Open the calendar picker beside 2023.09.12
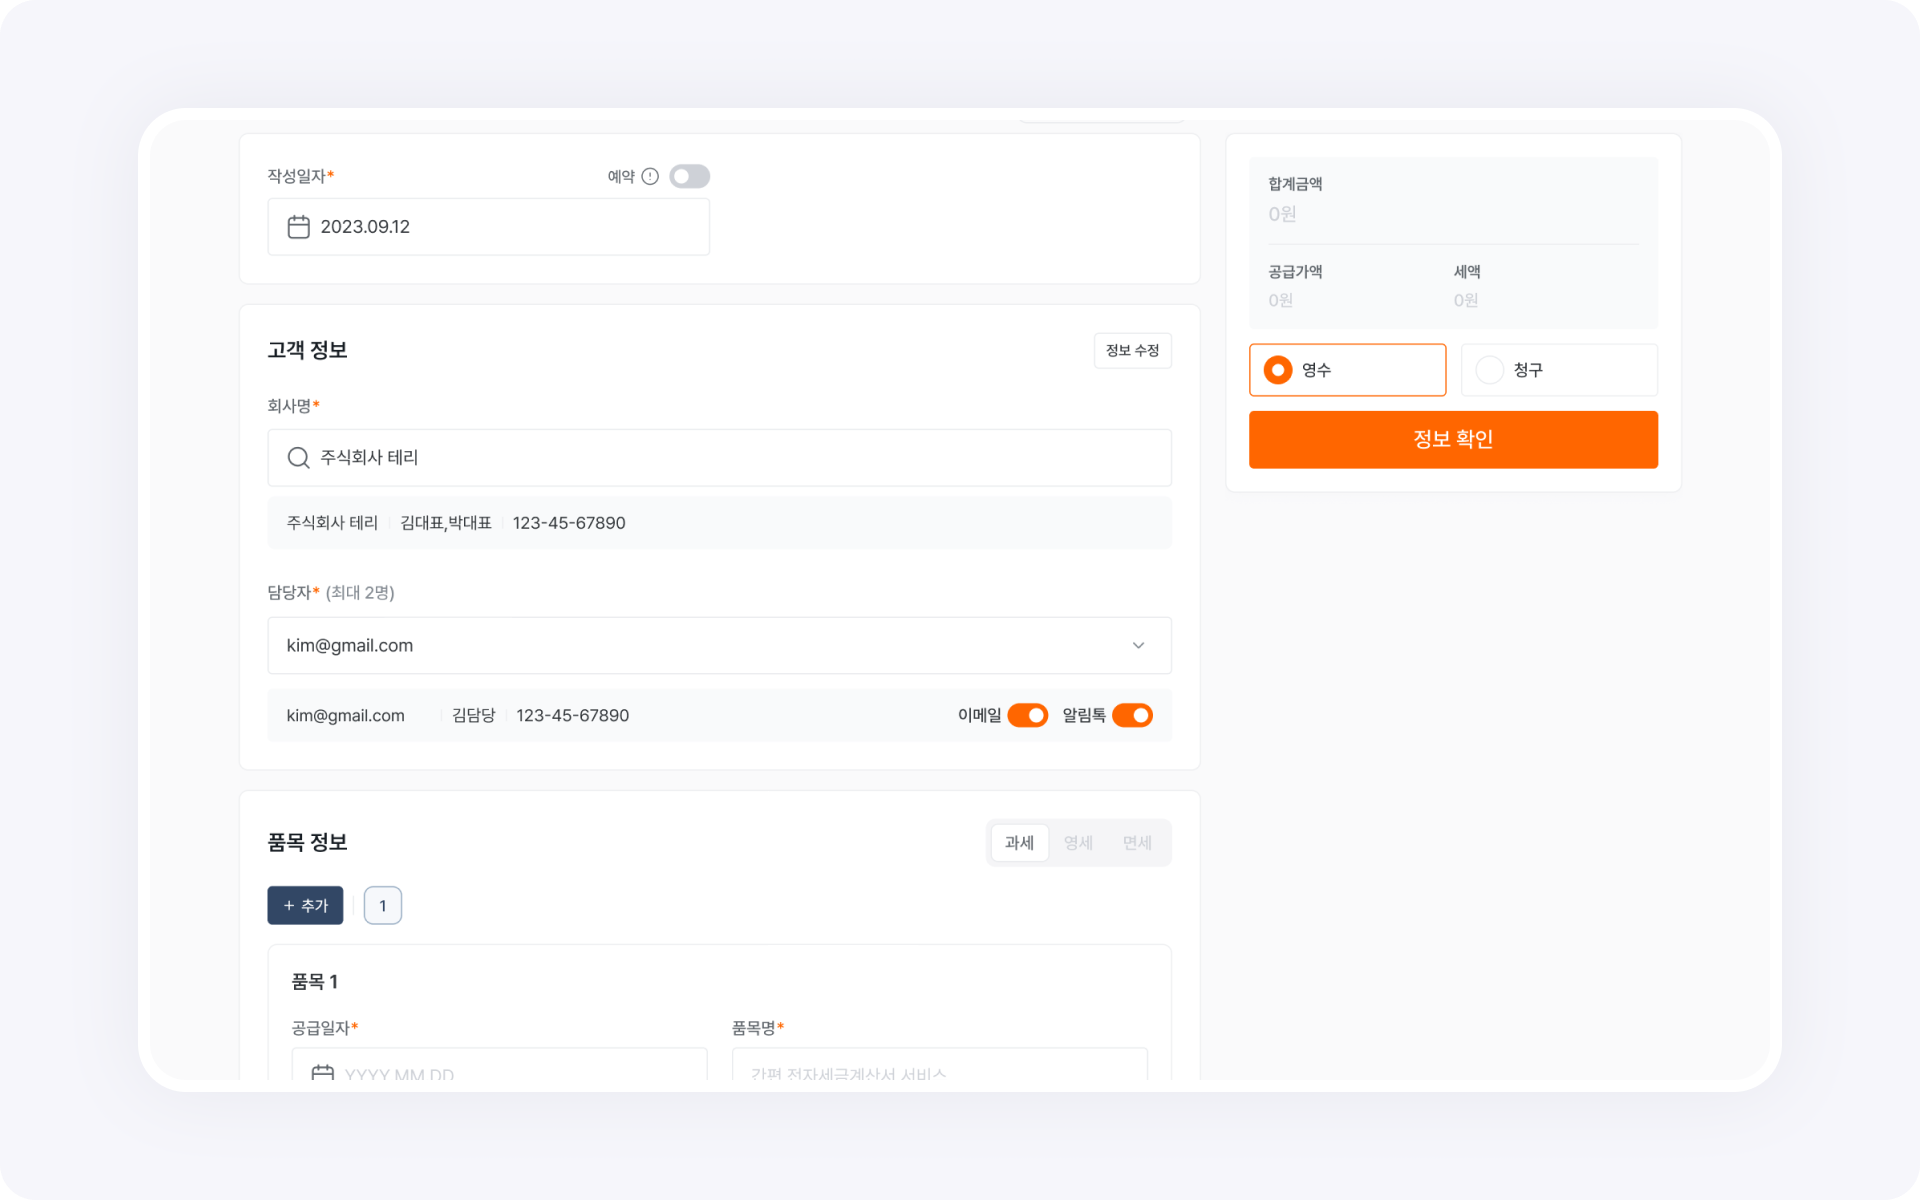The image size is (1920, 1200). [298, 226]
